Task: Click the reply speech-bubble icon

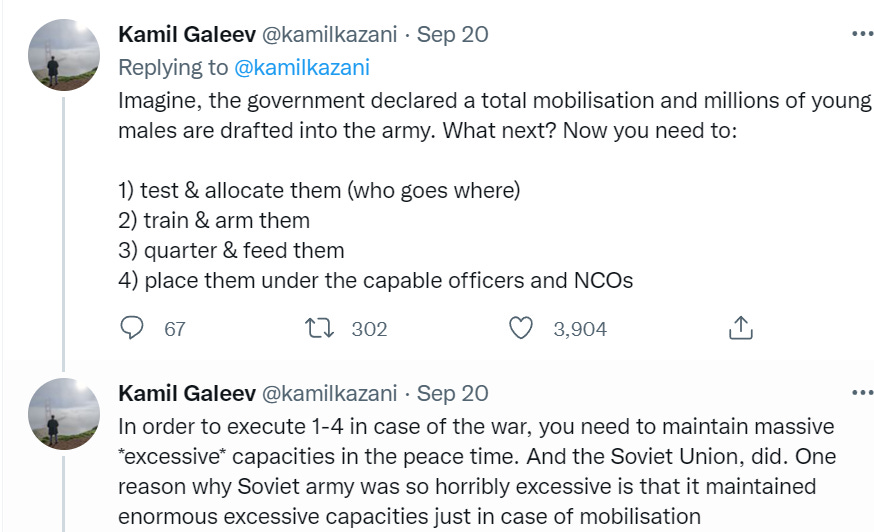Action: point(132,328)
